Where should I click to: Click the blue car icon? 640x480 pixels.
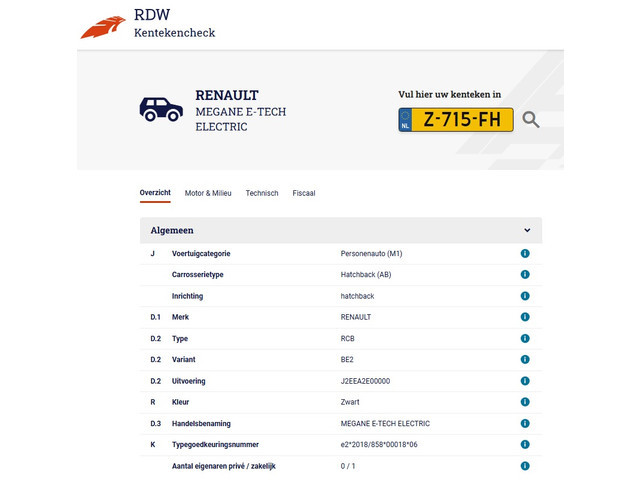click(160, 110)
